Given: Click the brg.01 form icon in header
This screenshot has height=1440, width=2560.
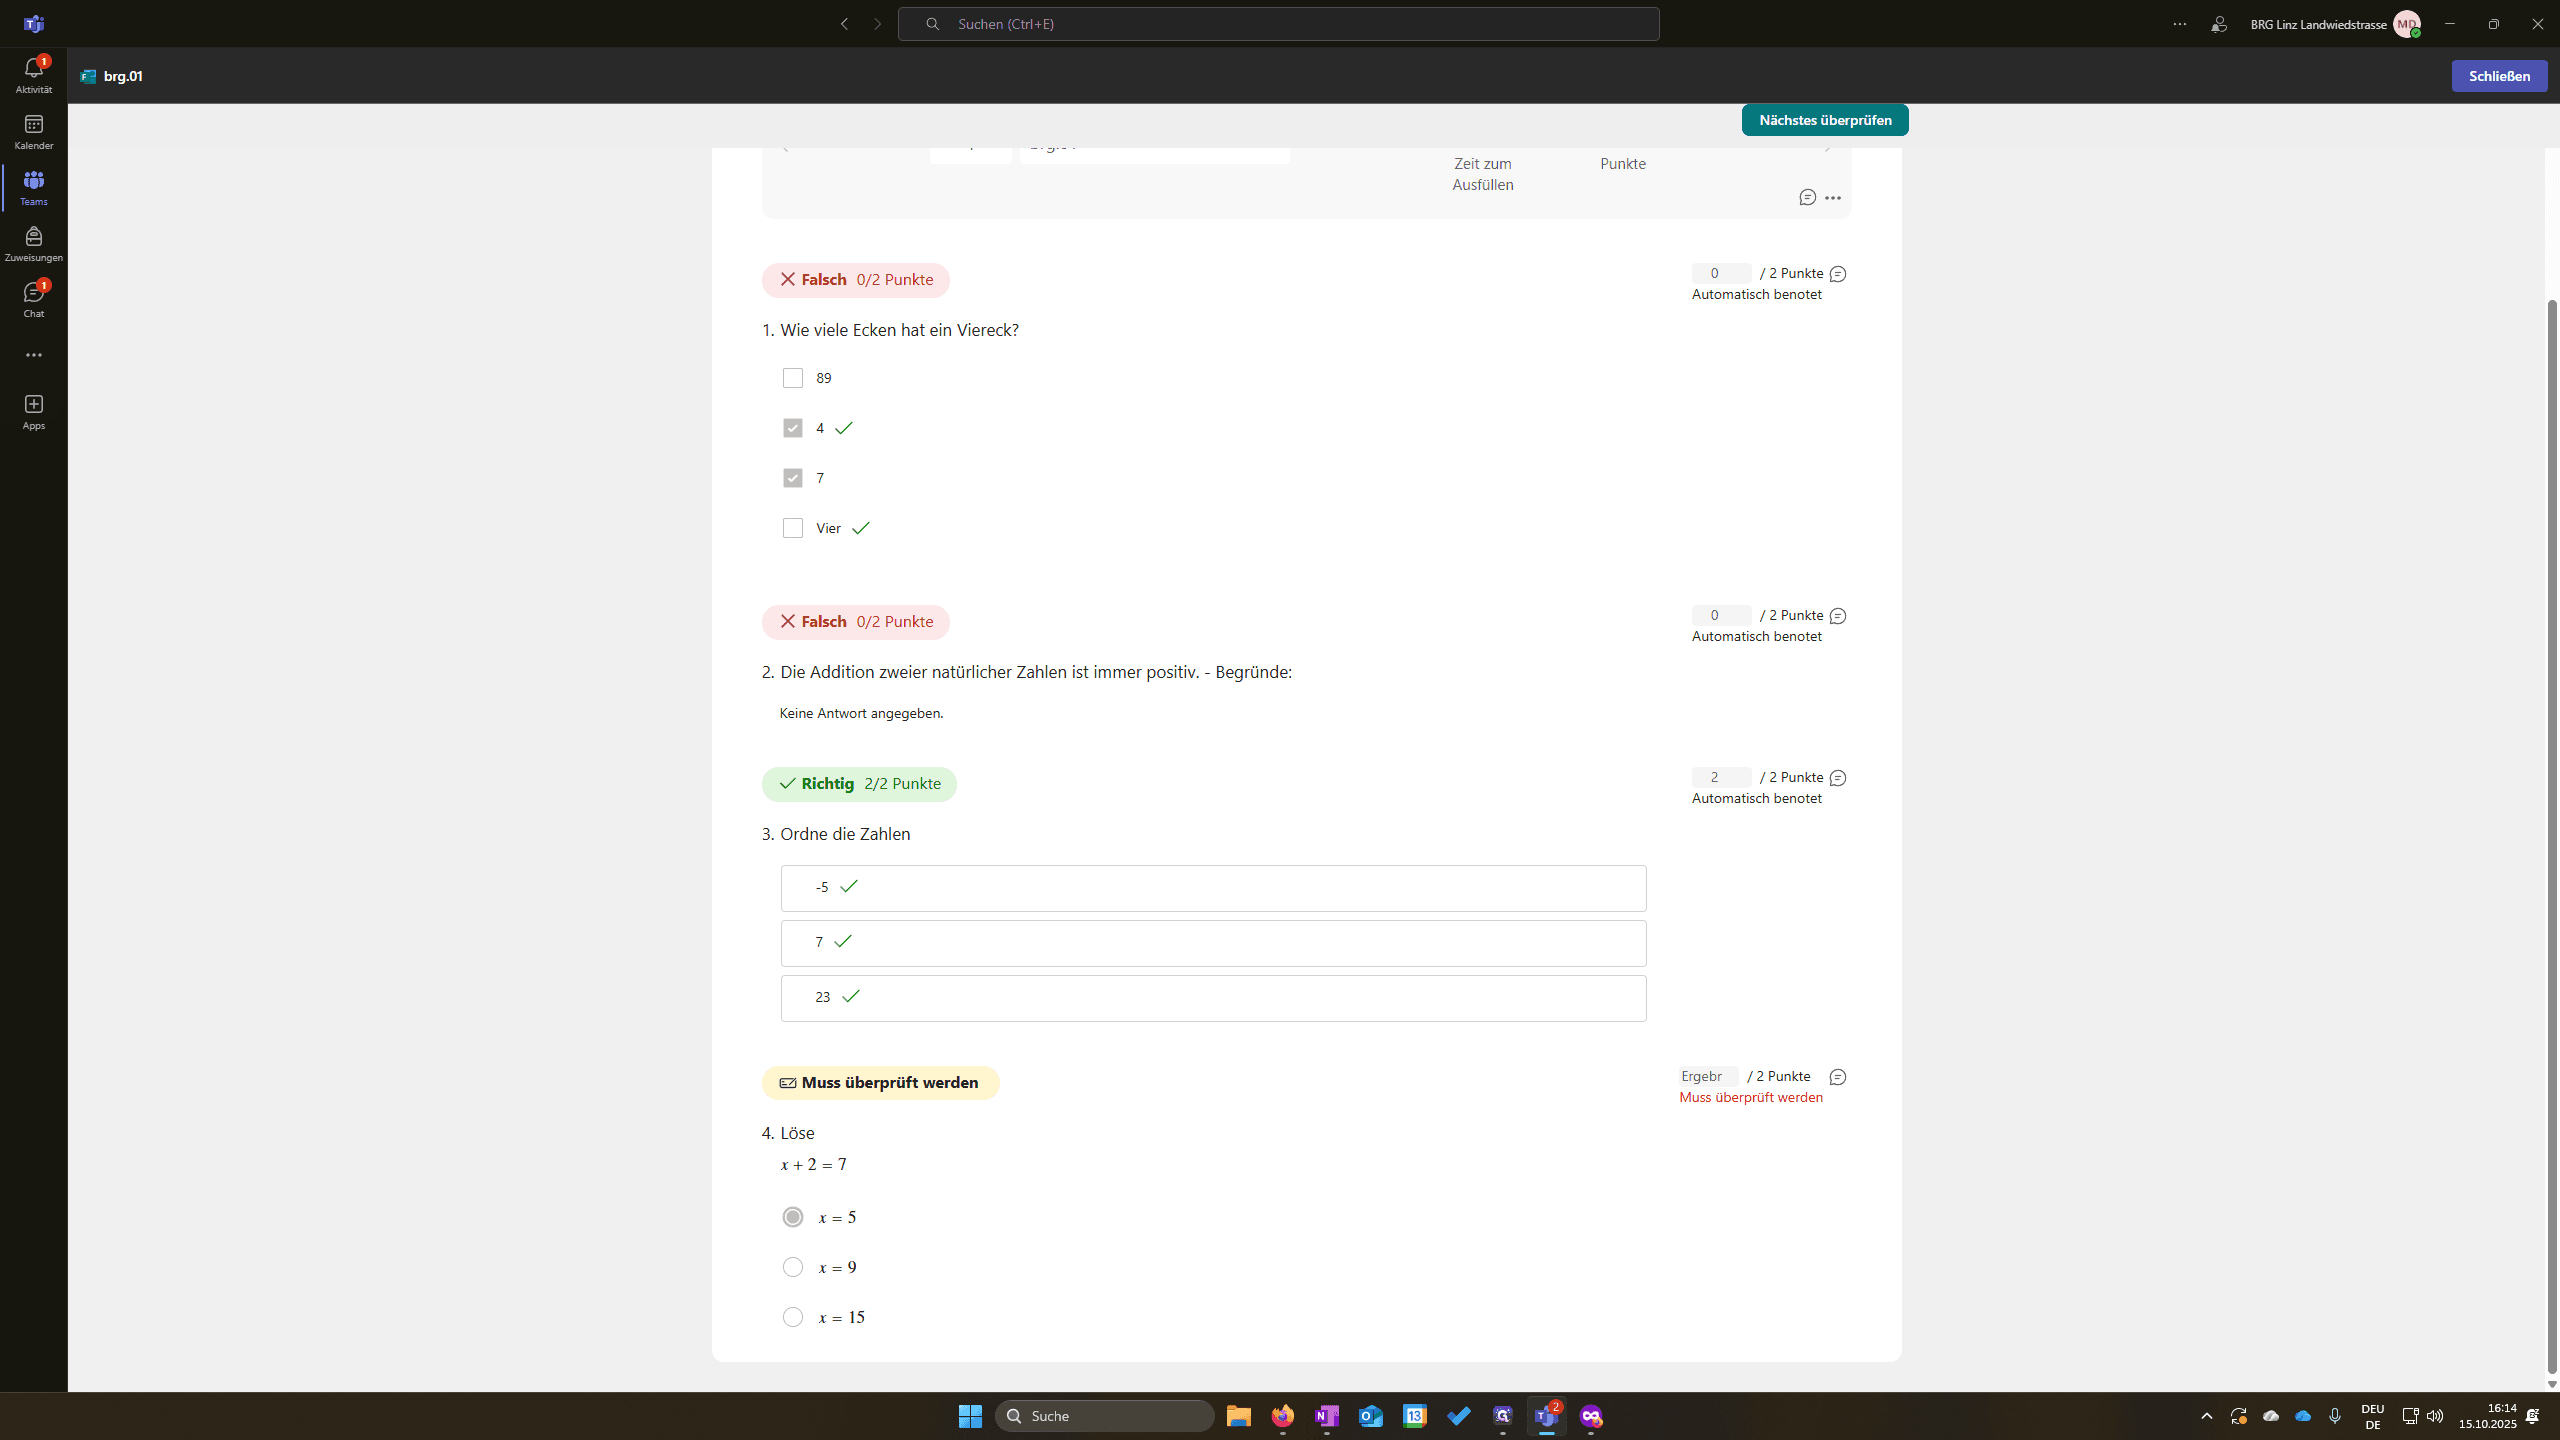Looking at the screenshot, I should point(88,76).
